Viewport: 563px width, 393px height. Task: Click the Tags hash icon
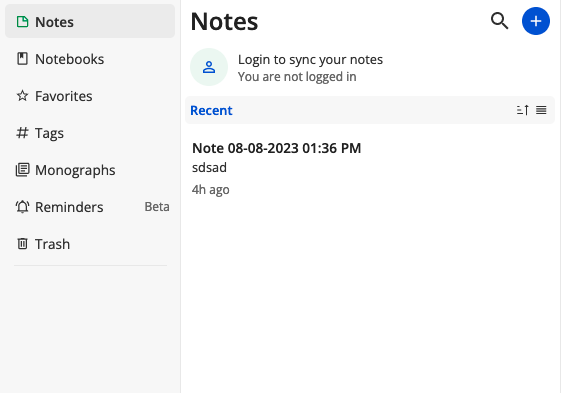coord(22,133)
